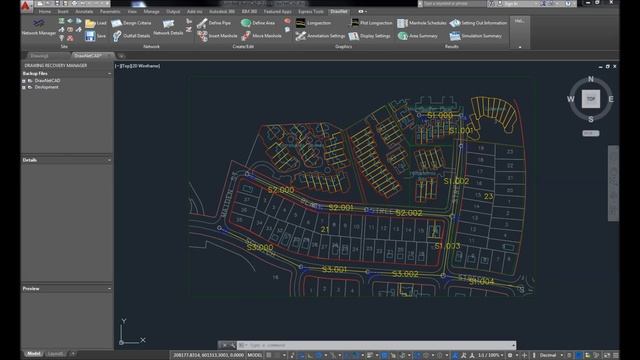Open the WCS dropdown below ViewCube
The image size is (640, 360).
point(591,133)
